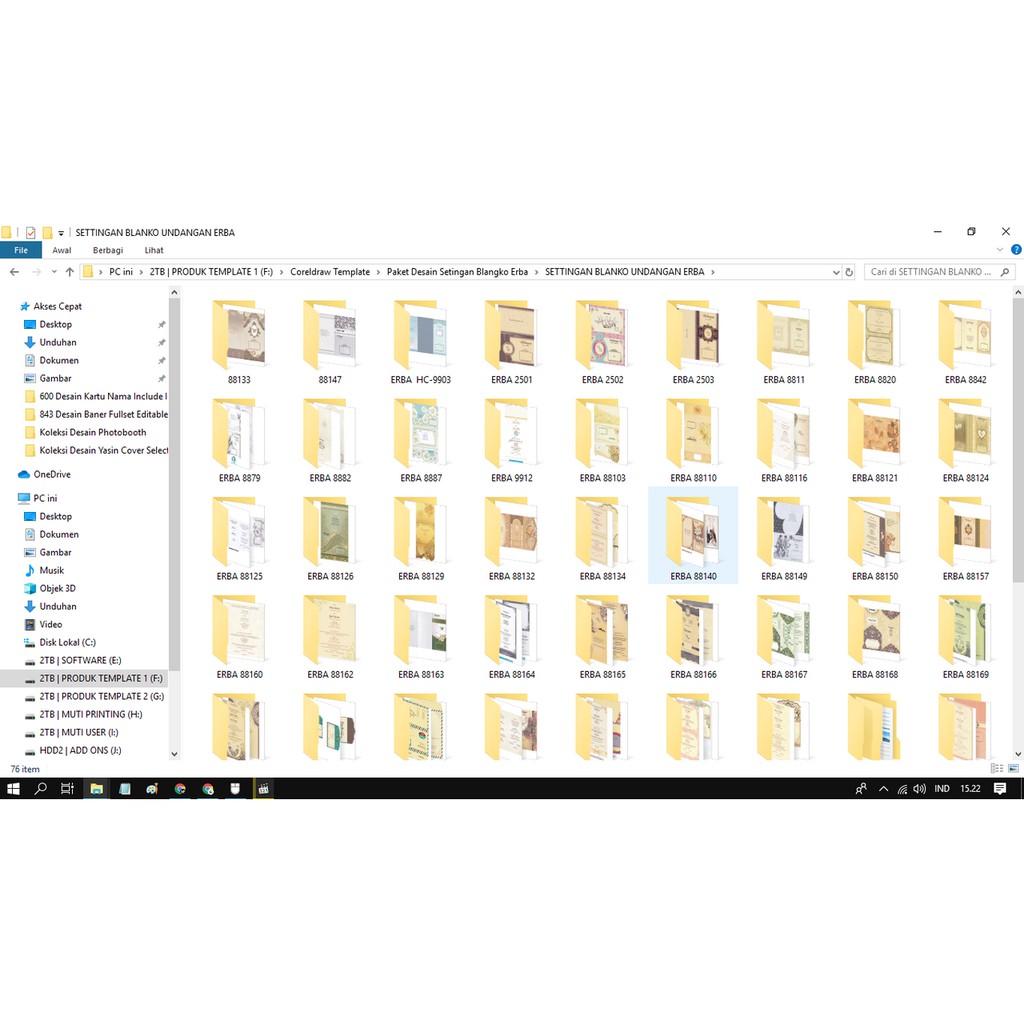Switch to the Lihat ribbon tab
The height and width of the screenshot is (1024, 1024).
tap(154, 250)
